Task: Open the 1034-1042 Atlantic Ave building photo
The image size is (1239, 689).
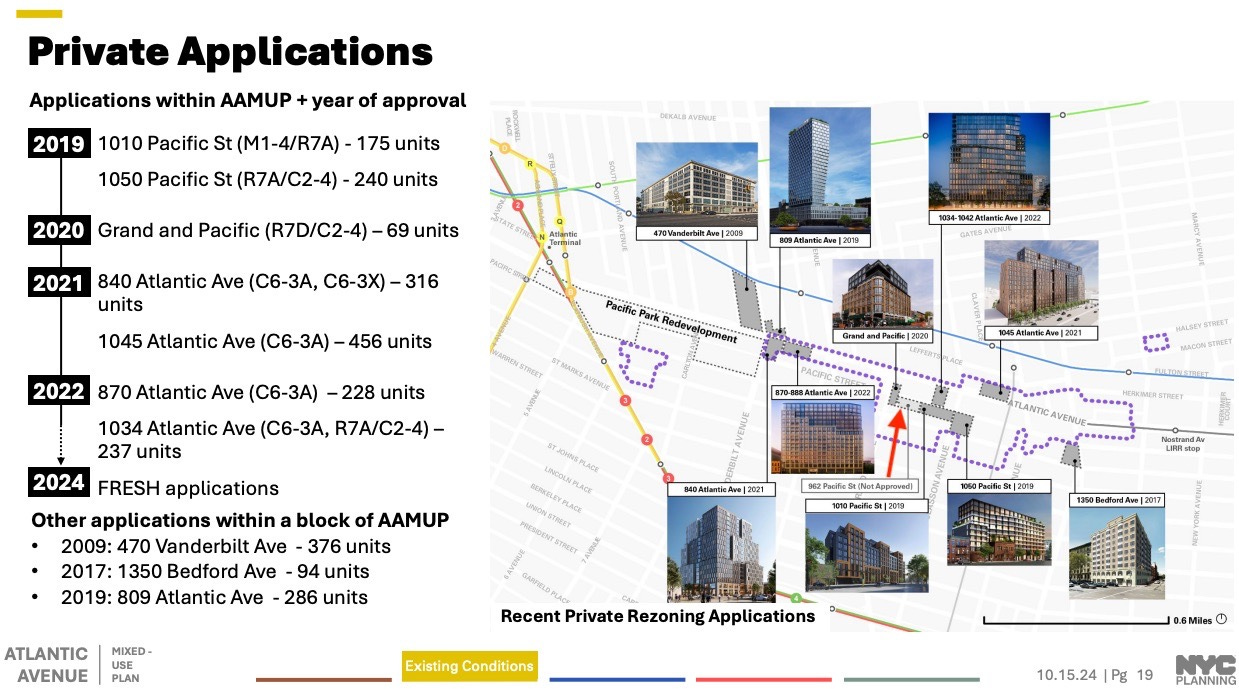Action: coord(989,161)
